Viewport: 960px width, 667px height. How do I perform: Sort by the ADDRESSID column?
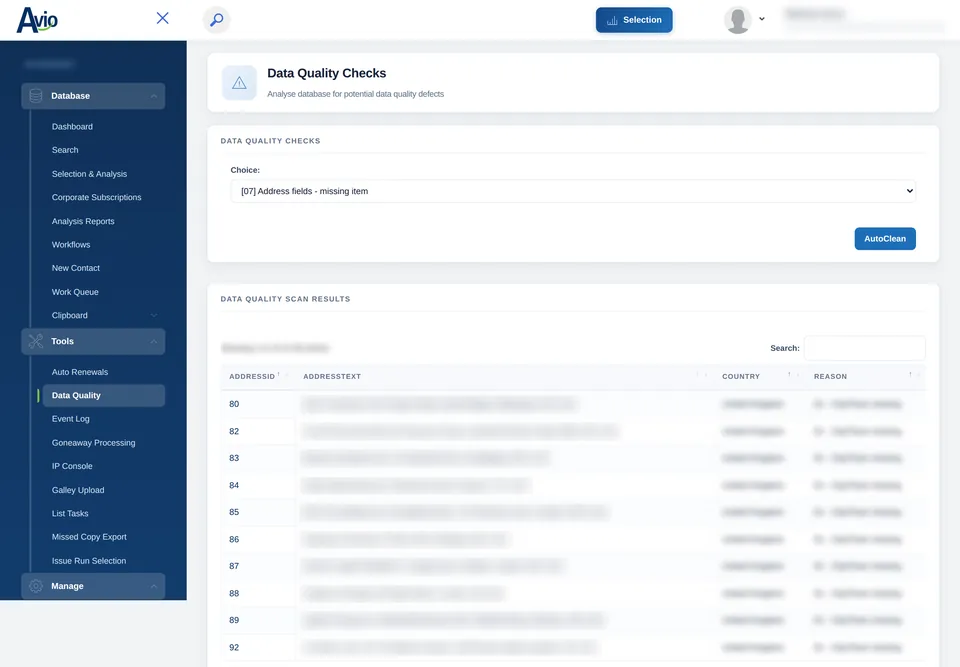254,376
